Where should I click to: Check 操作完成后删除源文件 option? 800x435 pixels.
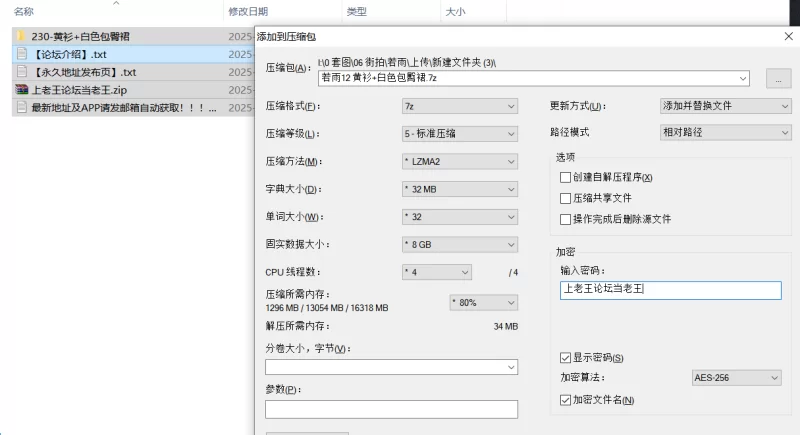tap(566, 219)
